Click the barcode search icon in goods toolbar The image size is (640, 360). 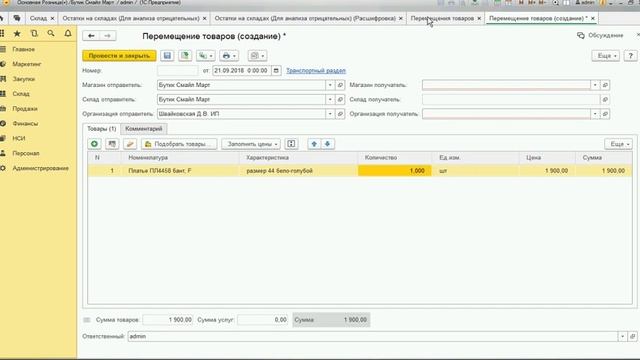coord(112,144)
